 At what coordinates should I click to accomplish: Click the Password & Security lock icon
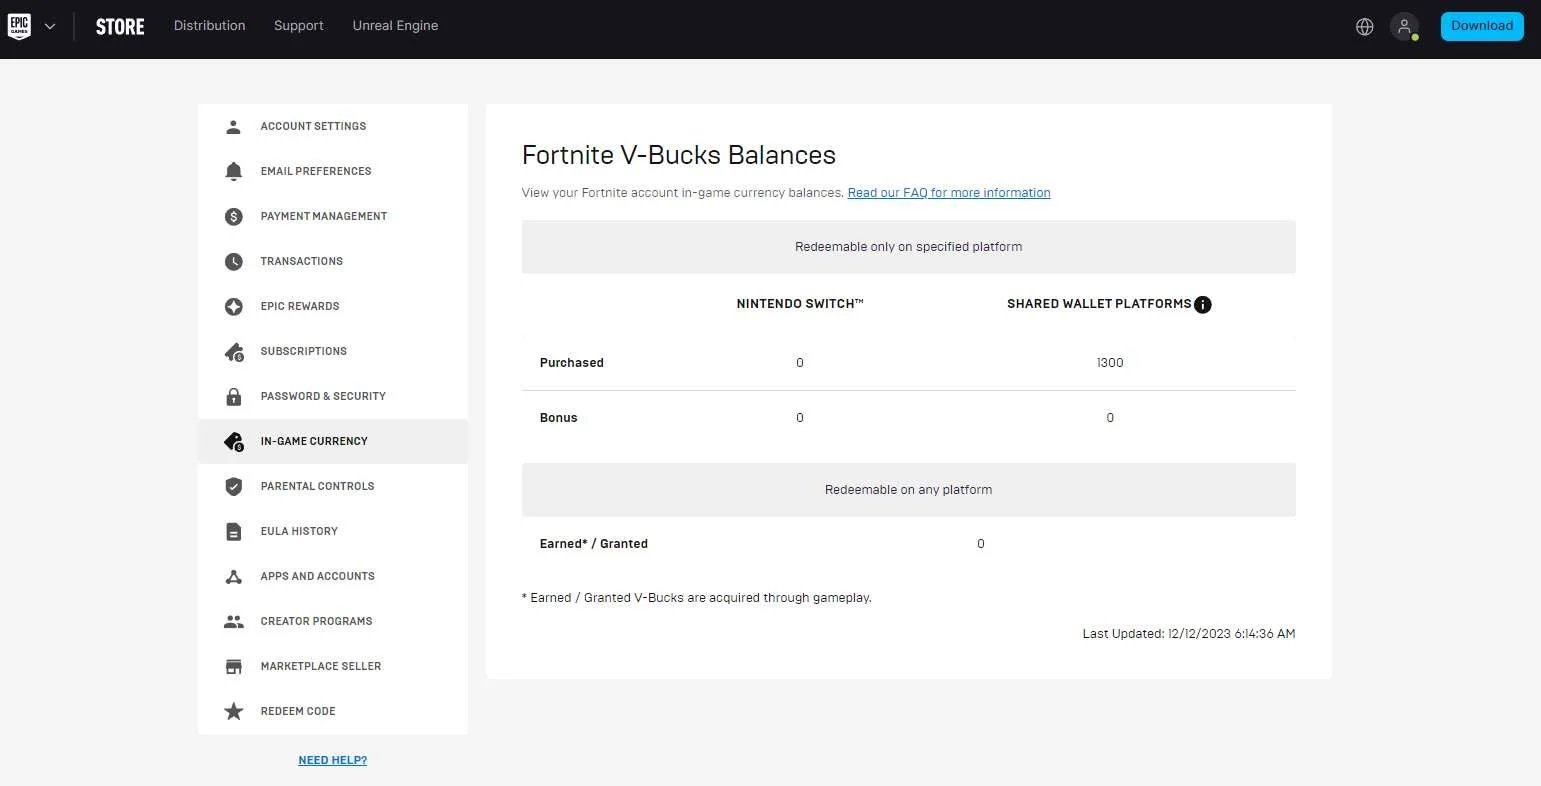pos(234,396)
